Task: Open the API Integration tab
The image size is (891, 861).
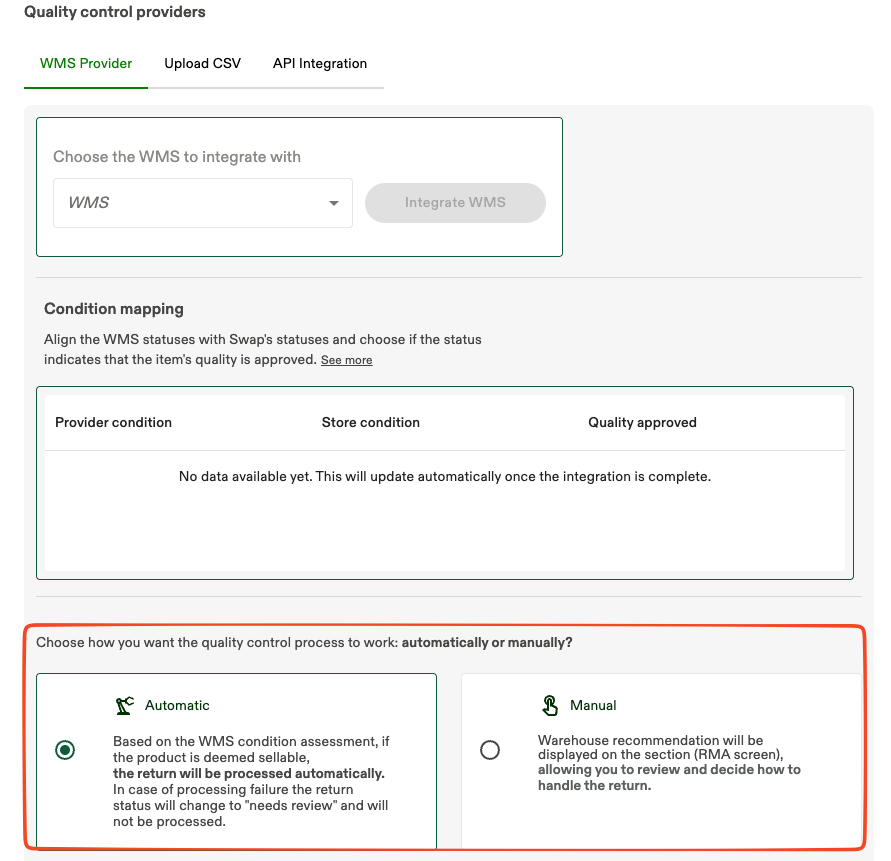Action: [320, 63]
